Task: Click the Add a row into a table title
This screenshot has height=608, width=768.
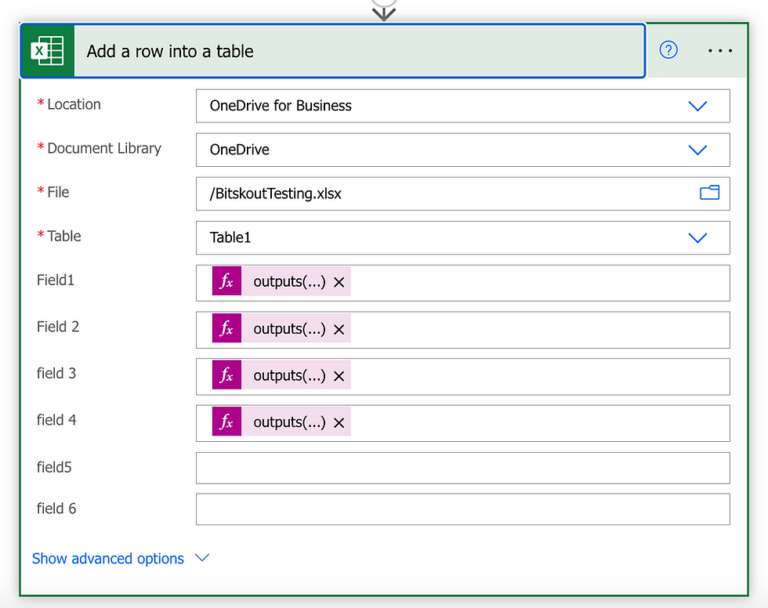Action: 170,51
